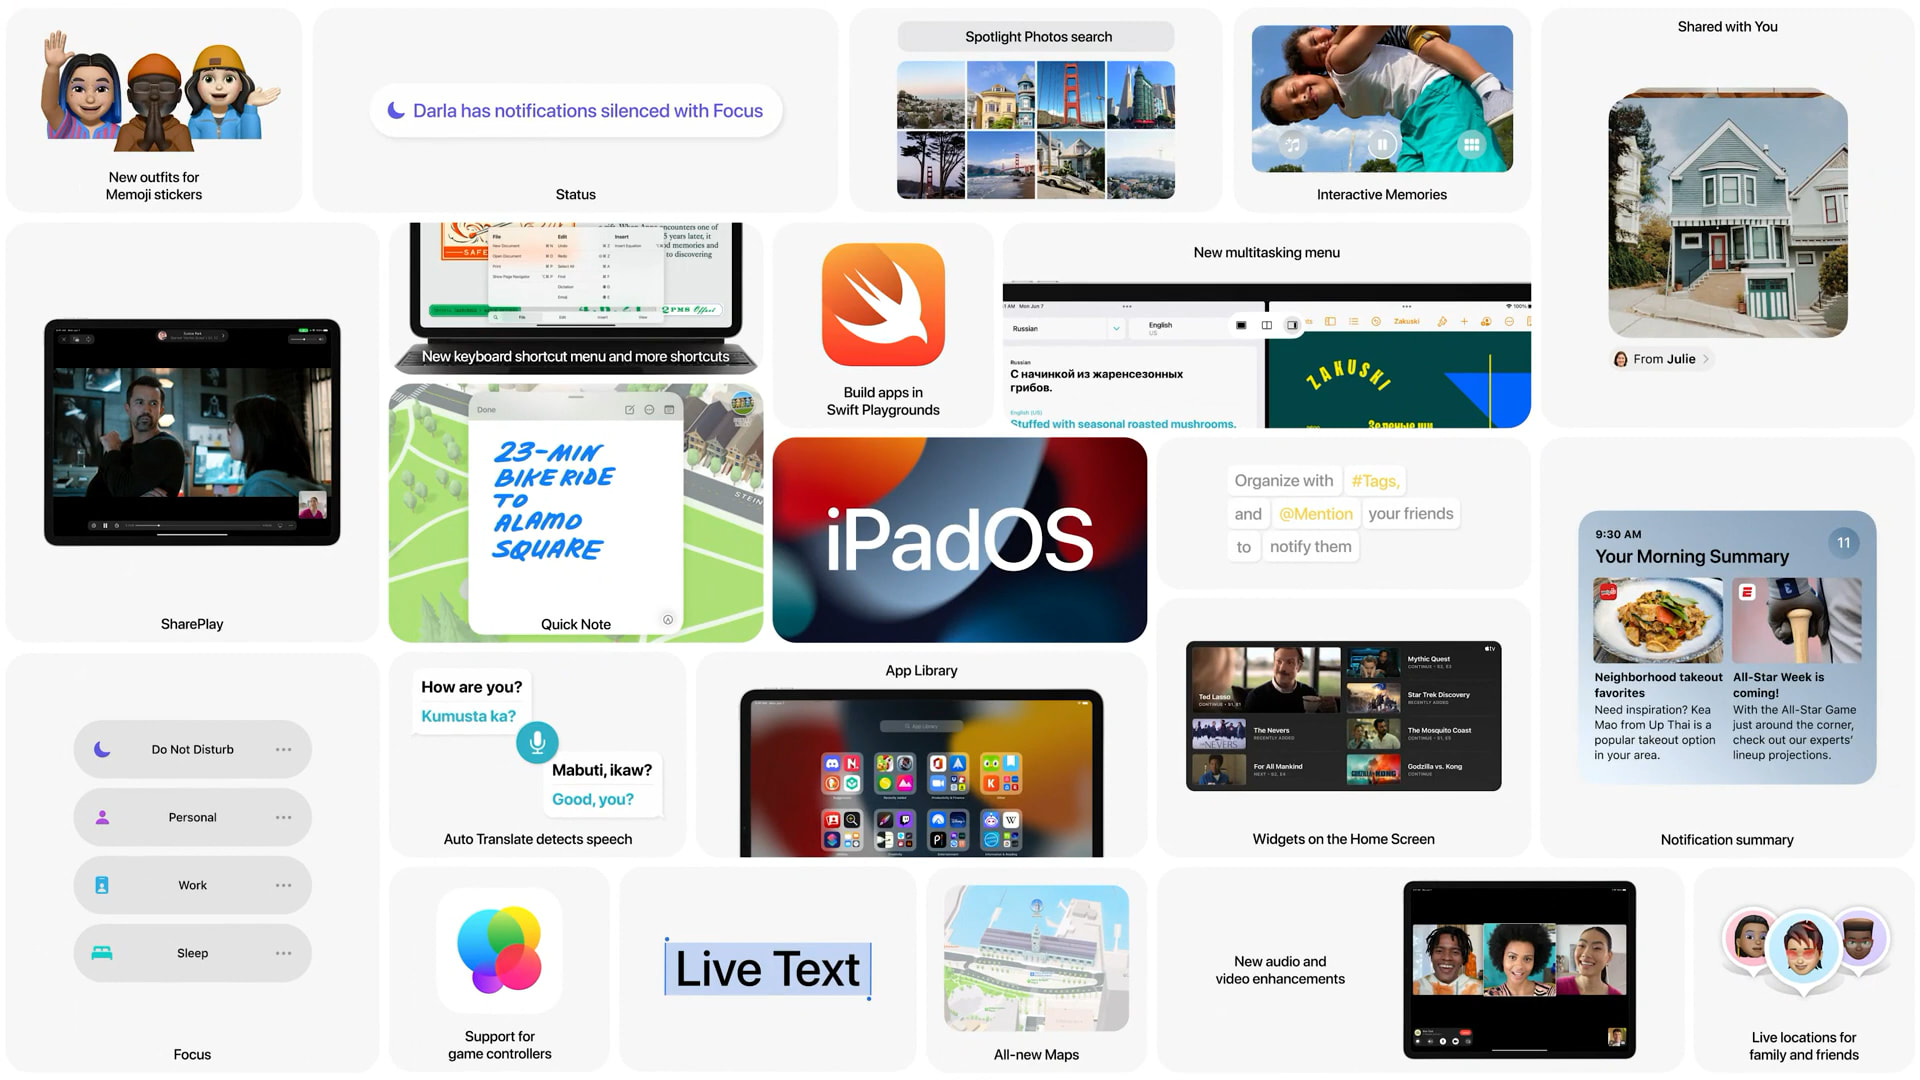This screenshot has width=1920, height=1080.
Task: Select Game Center support icon
Action: pos(496,945)
